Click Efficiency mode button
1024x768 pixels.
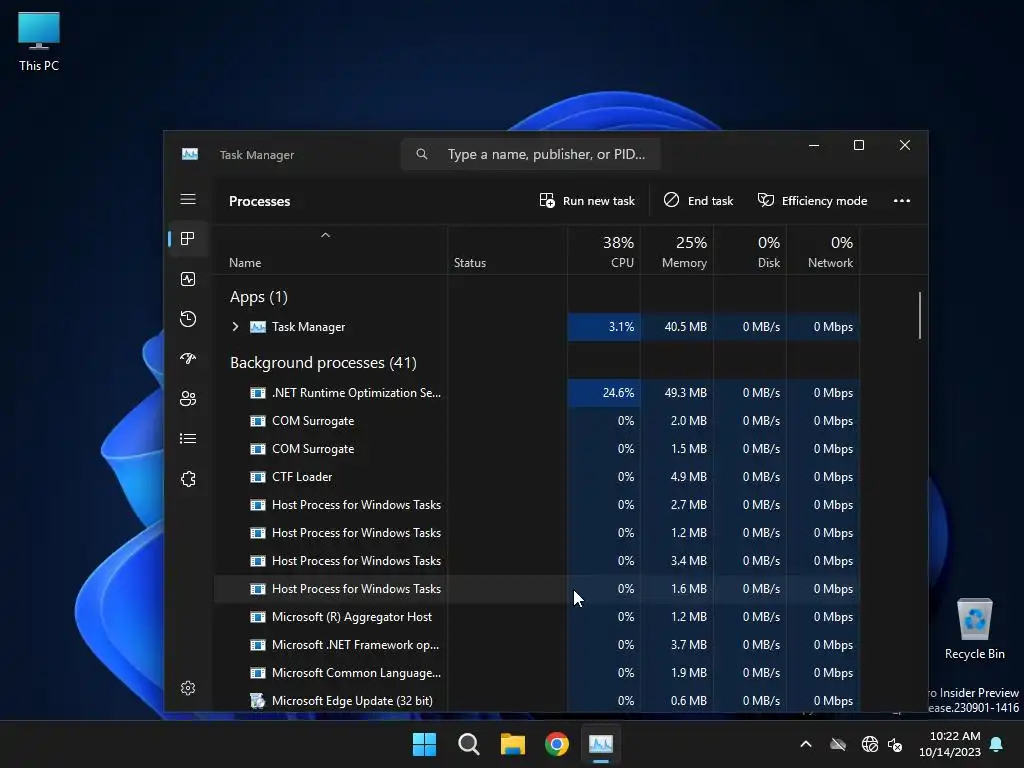(x=812, y=200)
